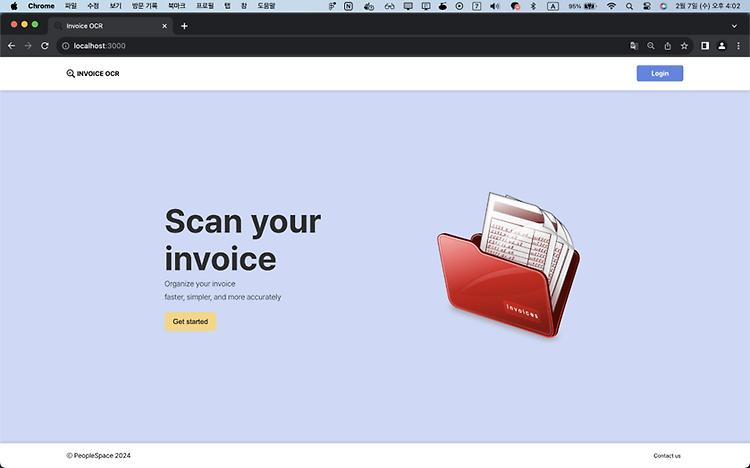Open the 프로필 menu
The height and width of the screenshot is (468, 750).
pyautogui.click(x=205, y=6)
